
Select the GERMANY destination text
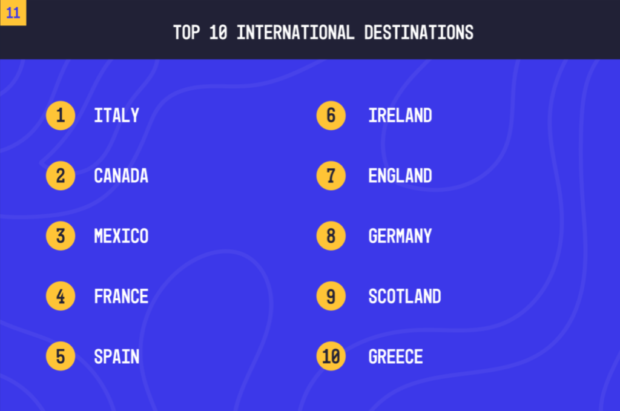click(400, 236)
